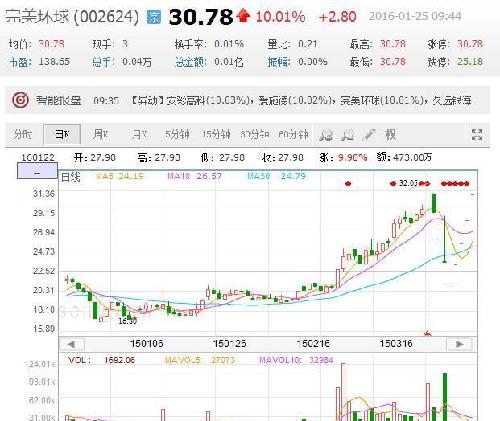Click the blue 深 exchange badge icon
Viewport: 500px width, 421px height.
point(154,17)
